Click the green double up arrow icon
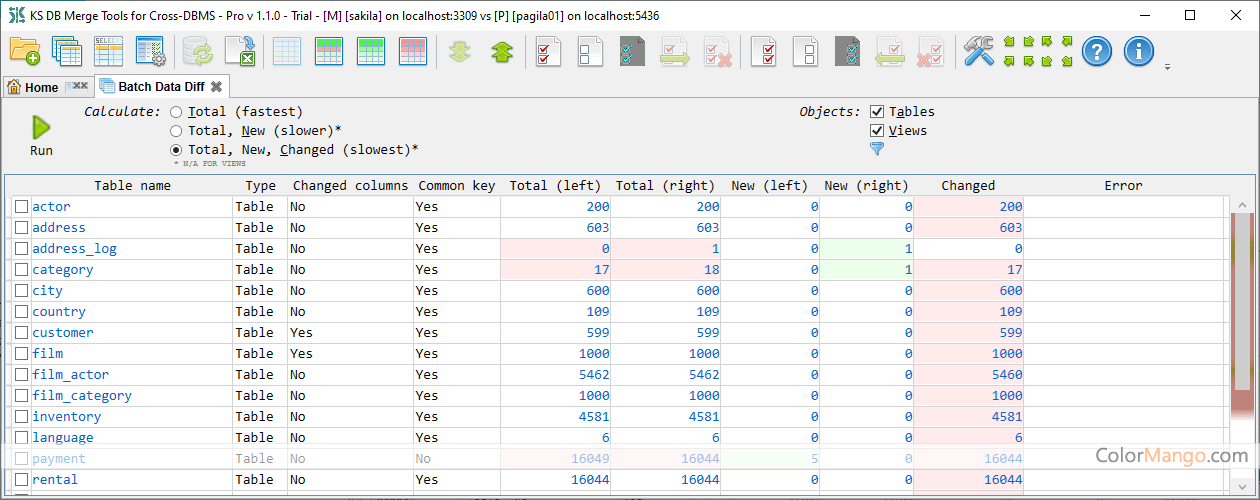Image resolution: width=1260 pixels, height=500 pixels. point(501,51)
